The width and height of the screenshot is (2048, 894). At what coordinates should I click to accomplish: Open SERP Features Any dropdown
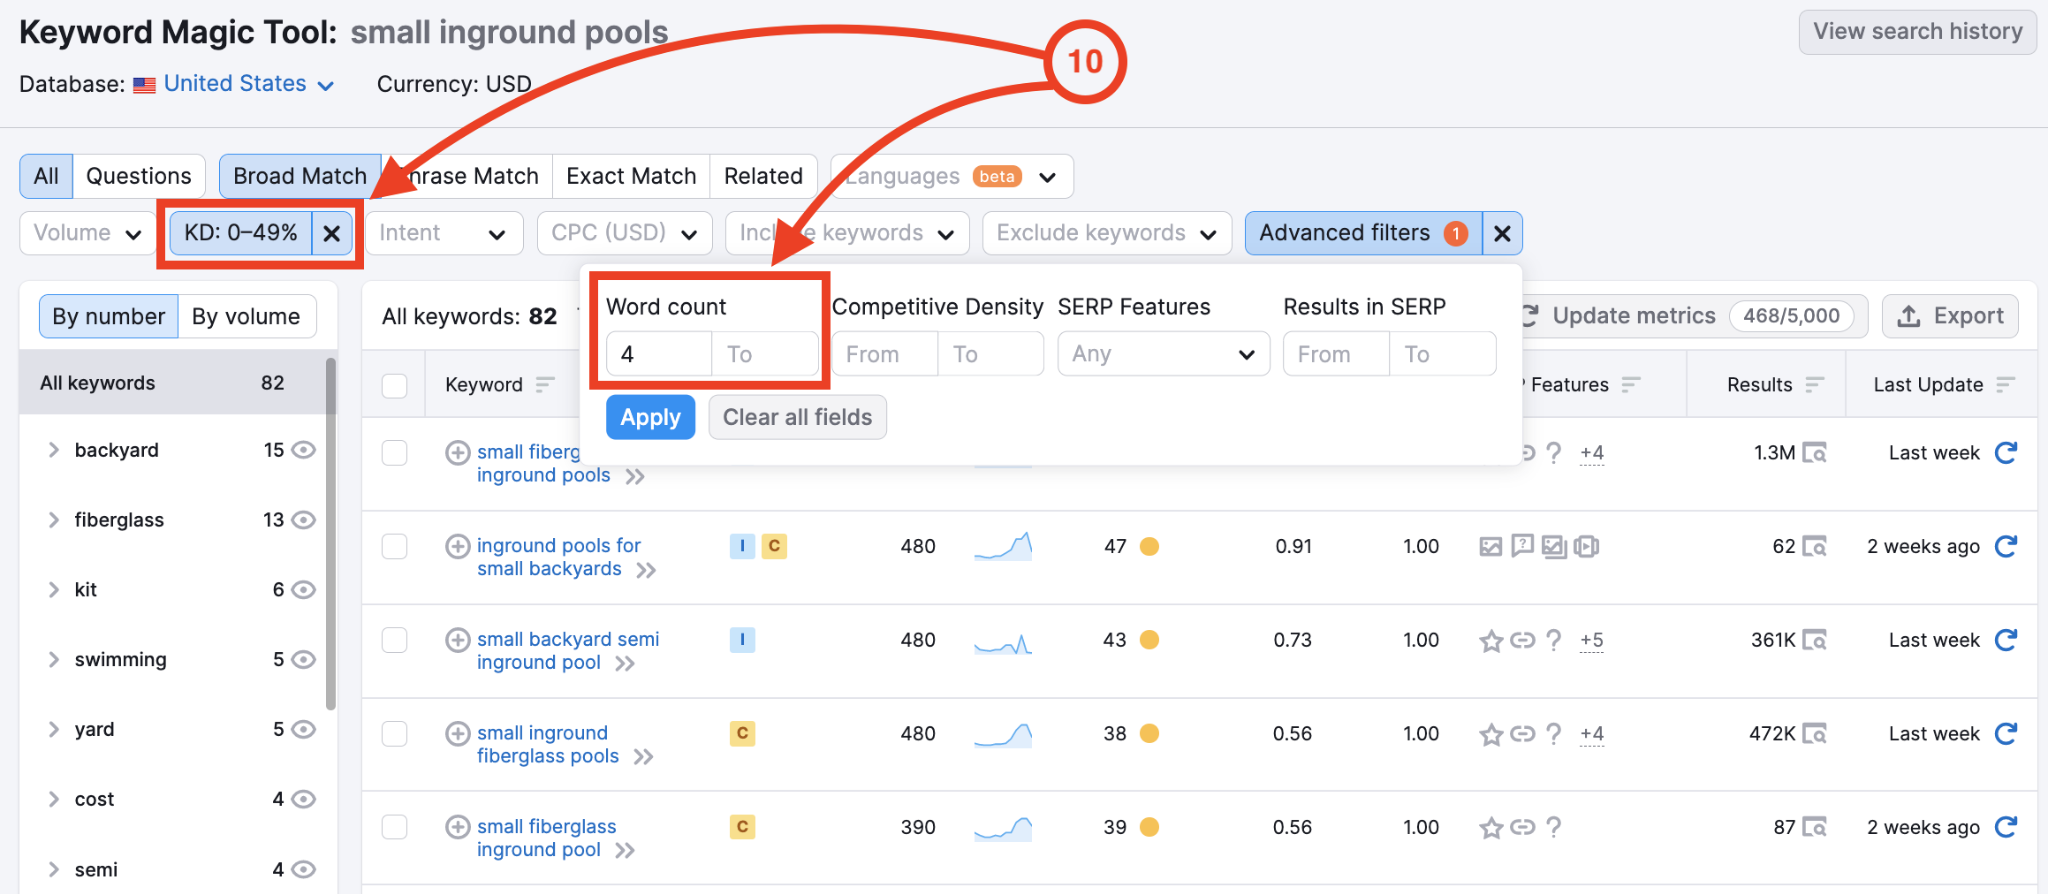pos(1164,354)
